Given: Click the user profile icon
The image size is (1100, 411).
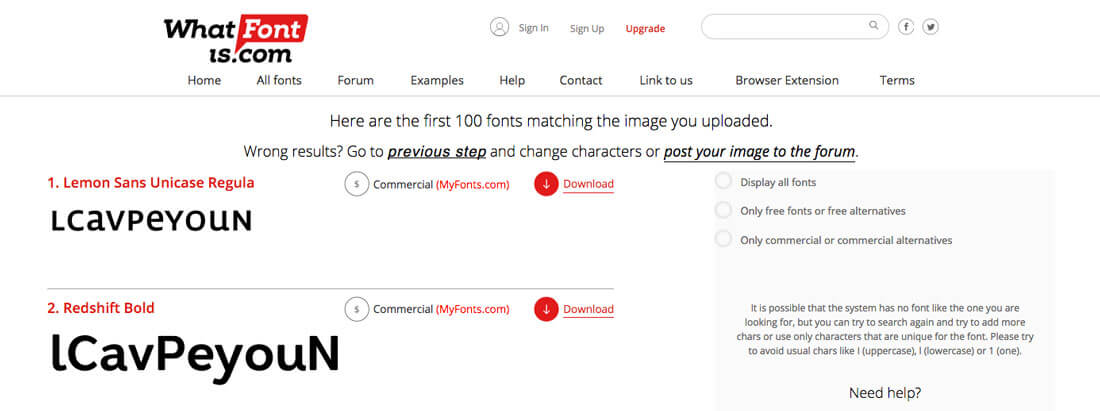Looking at the screenshot, I should 500,27.
